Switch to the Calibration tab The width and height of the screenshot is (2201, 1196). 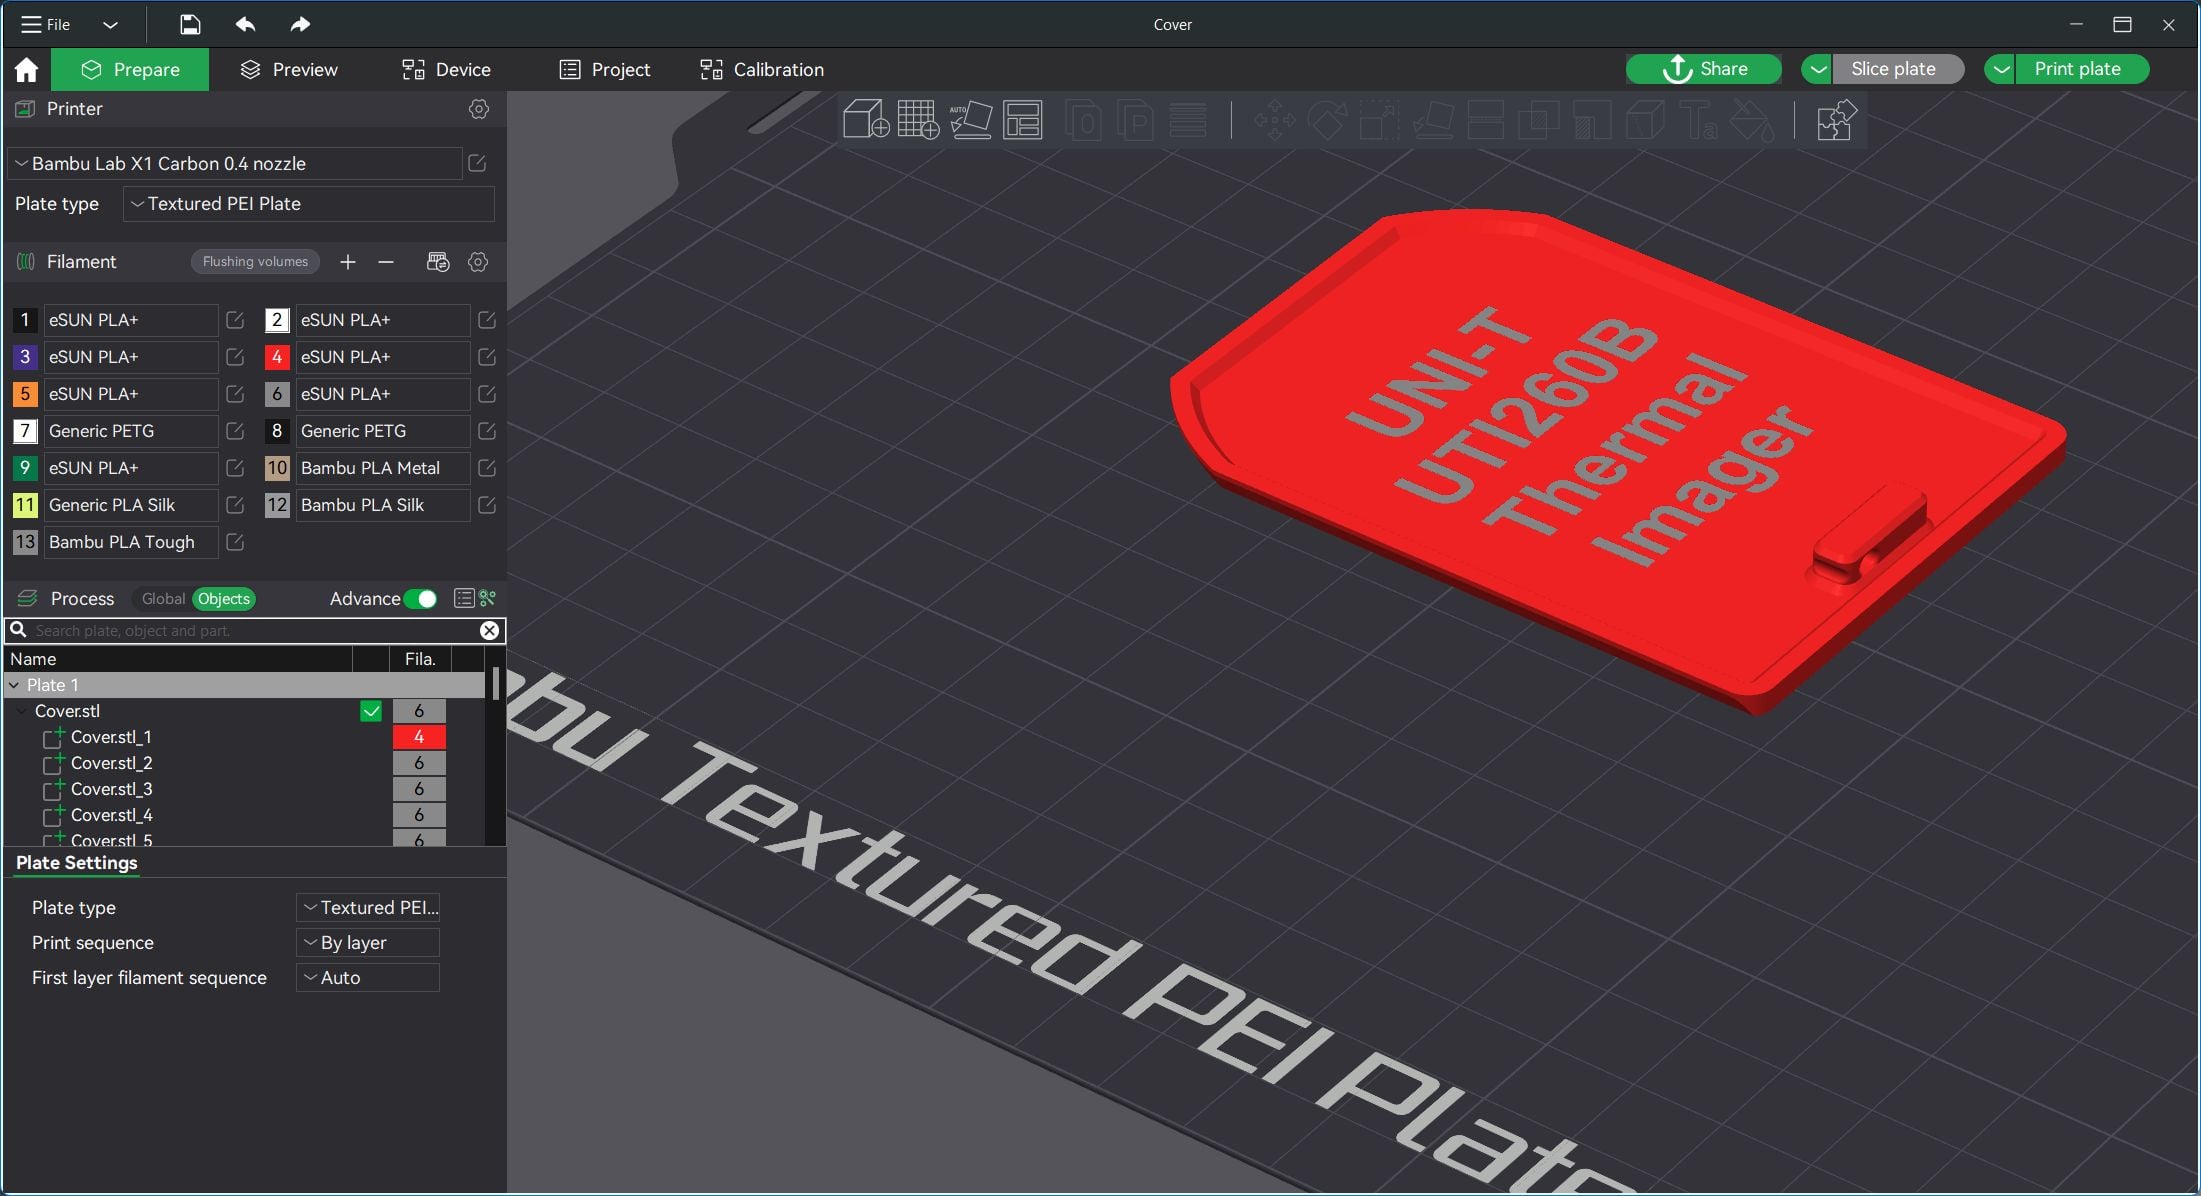pos(762,69)
